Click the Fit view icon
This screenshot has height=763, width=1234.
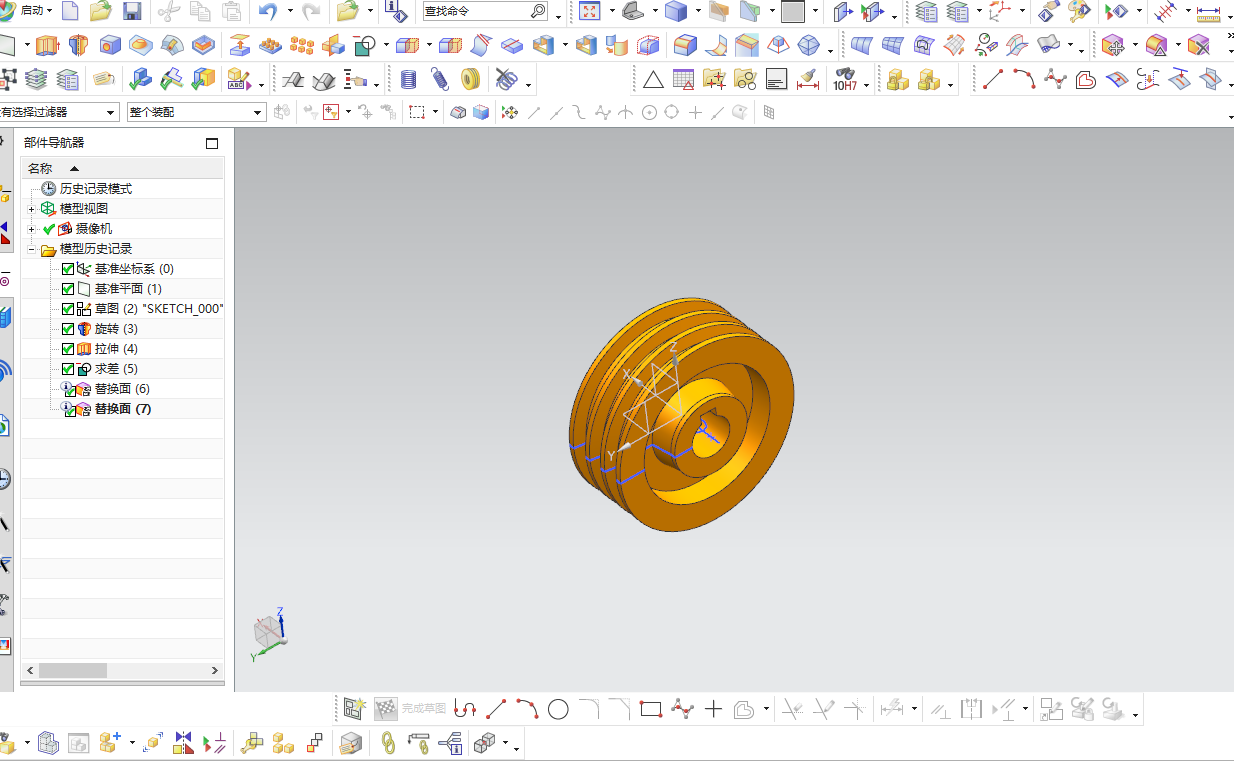click(590, 12)
